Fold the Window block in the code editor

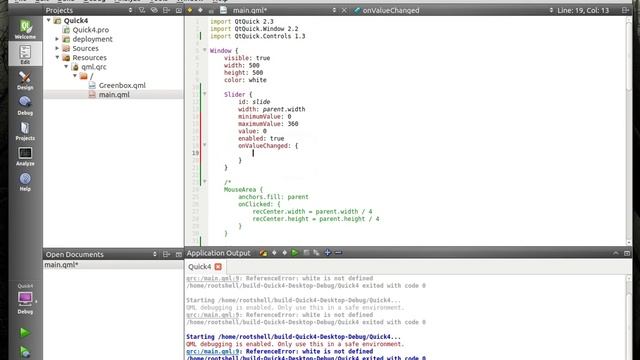click(205, 50)
